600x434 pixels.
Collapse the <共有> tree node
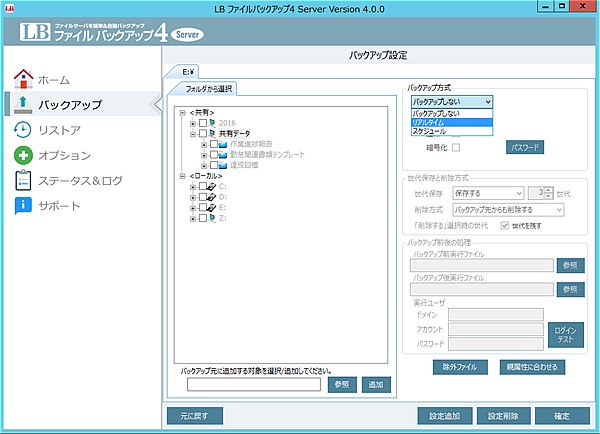click(181, 112)
